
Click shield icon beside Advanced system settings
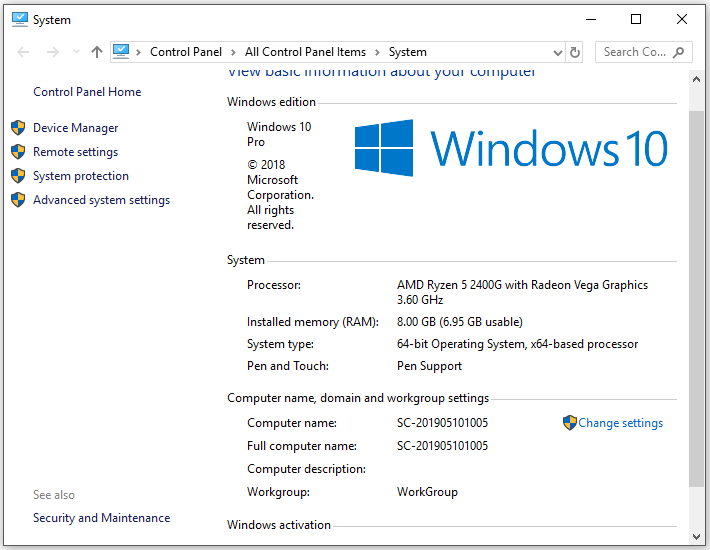[18, 200]
